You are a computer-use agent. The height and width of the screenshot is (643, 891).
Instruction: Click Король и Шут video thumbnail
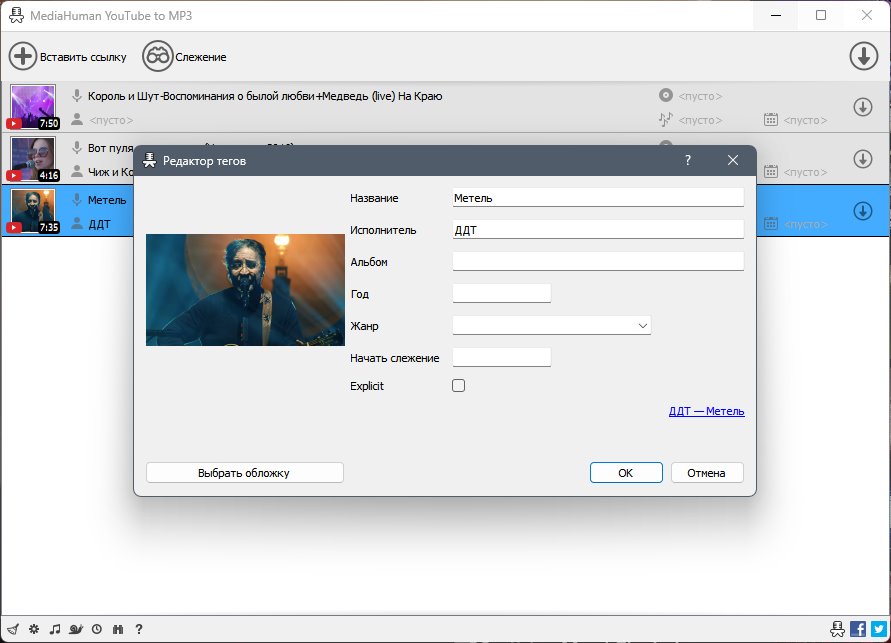click(33, 107)
